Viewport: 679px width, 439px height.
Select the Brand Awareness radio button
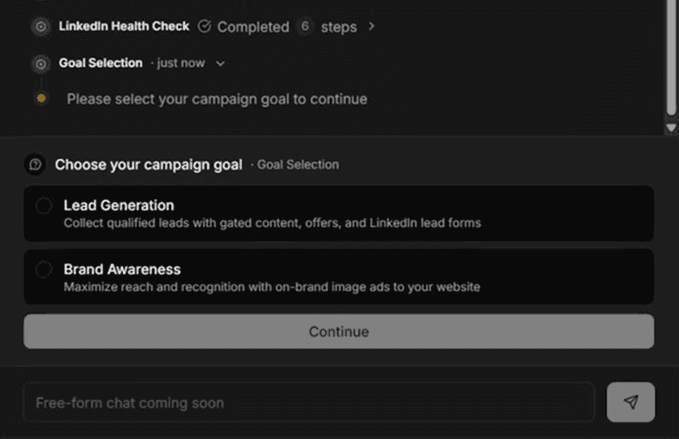click(x=44, y=270)
